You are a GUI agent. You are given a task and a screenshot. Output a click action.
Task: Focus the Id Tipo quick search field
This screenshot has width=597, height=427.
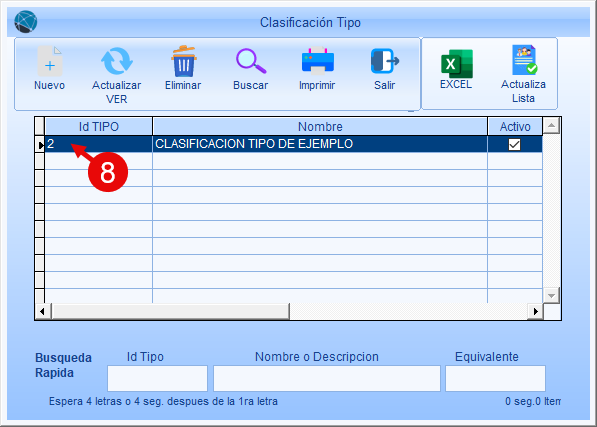click(157, 378)
